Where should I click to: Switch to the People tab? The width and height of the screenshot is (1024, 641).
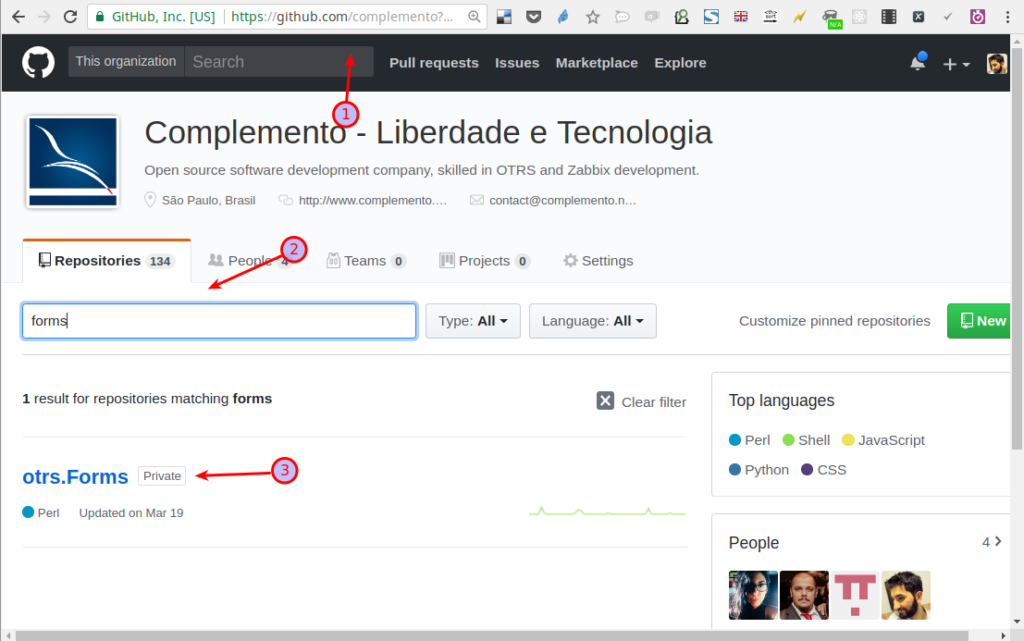[x=249, y=261]
